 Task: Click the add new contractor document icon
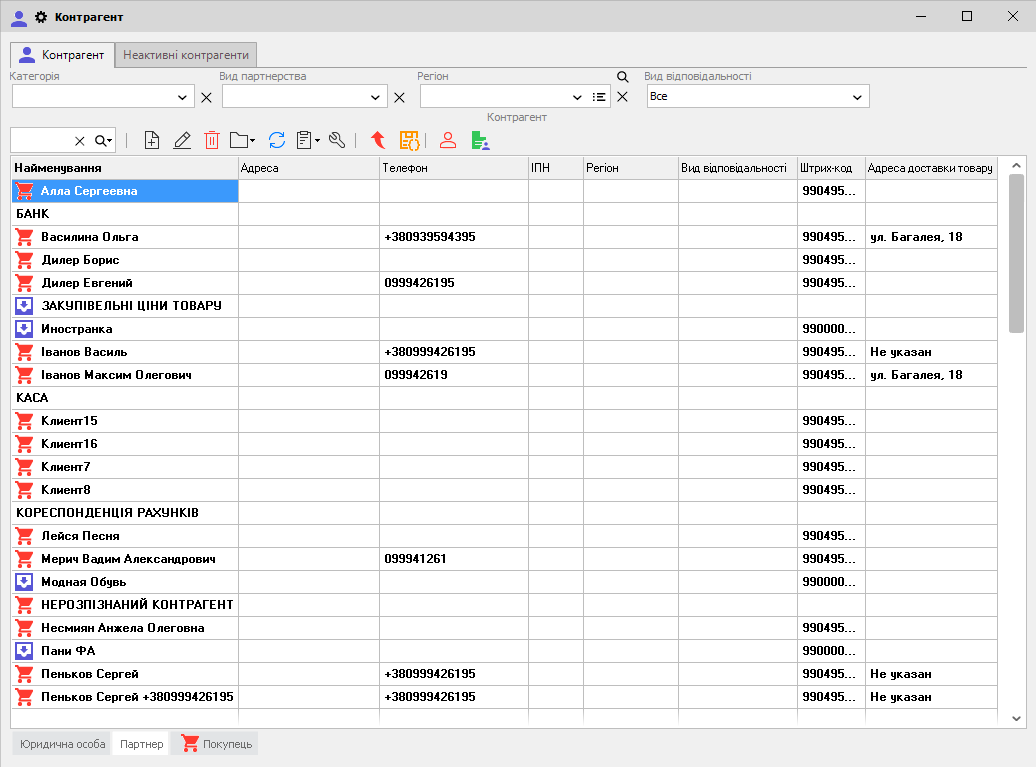point(152,141)
